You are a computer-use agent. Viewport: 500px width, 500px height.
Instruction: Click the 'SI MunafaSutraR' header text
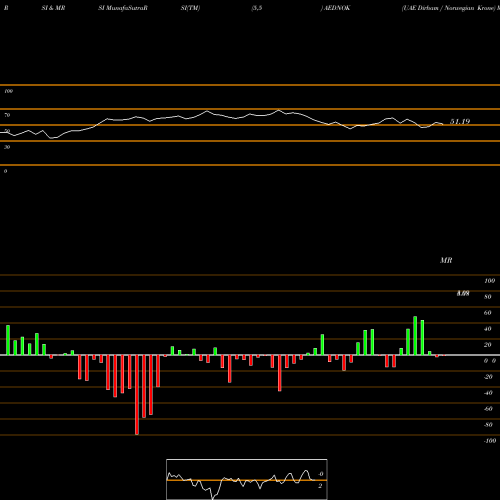click(x=123, y=8)
